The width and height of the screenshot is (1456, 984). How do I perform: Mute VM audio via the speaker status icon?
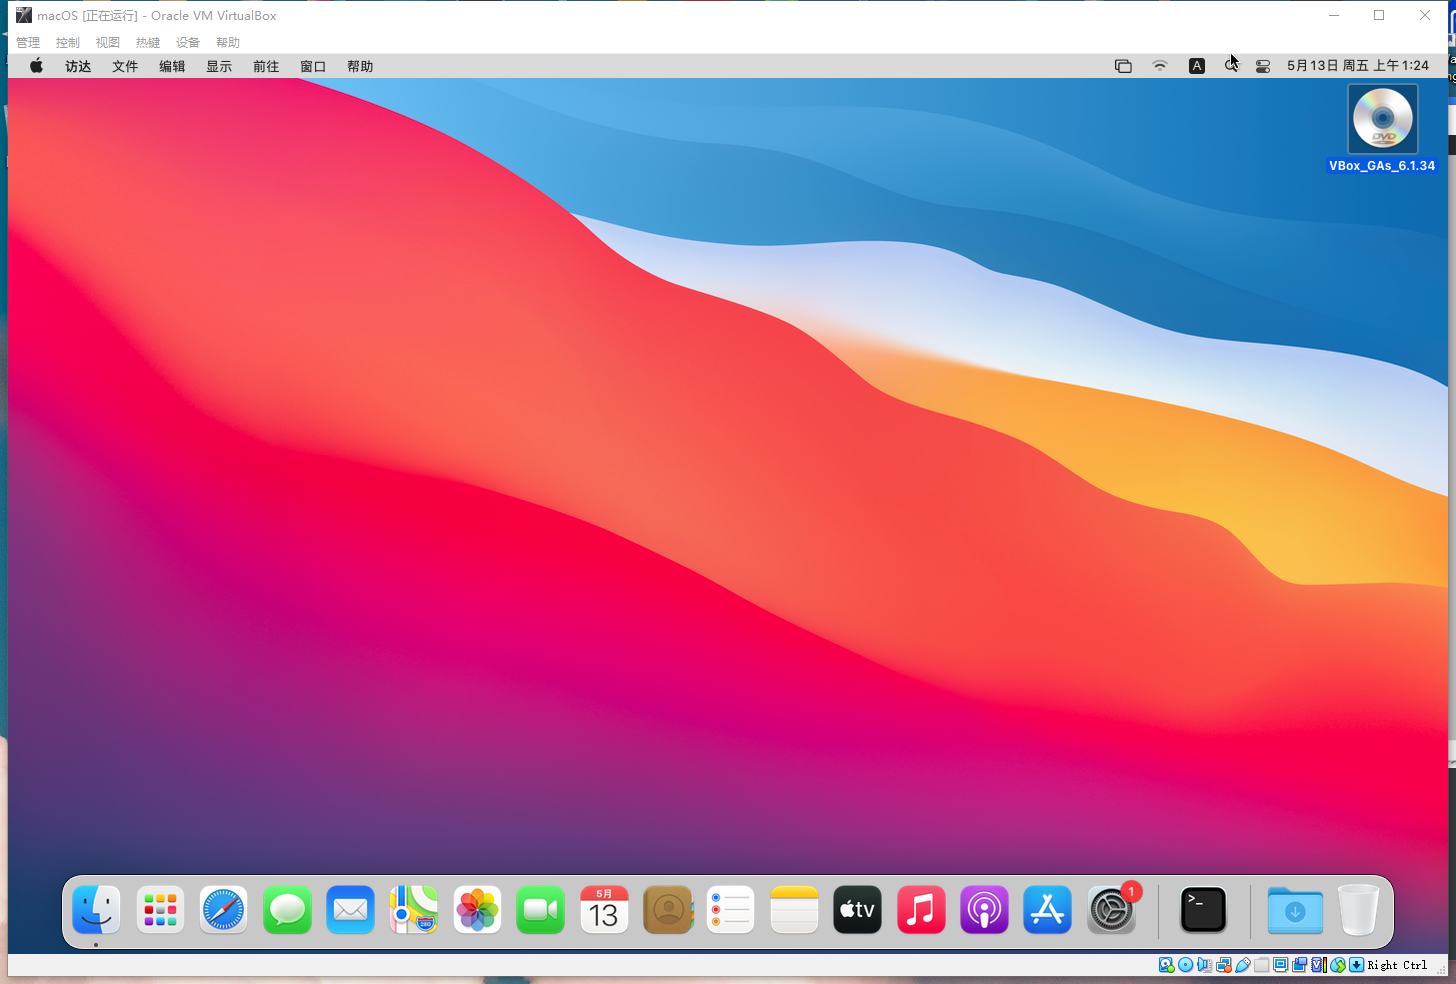coord(1204,964)
